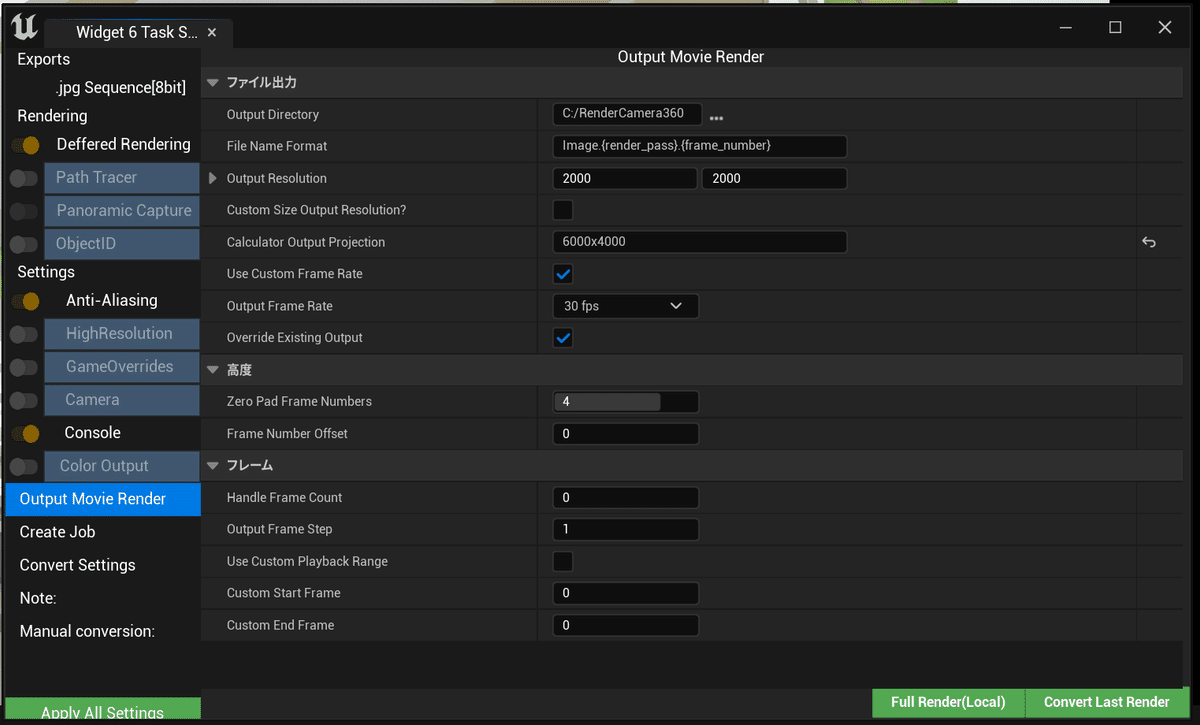The width and height of the screenshot is (1200, 725).
Task: Toggle the ObjectID switch
Action: coord(24,245)
